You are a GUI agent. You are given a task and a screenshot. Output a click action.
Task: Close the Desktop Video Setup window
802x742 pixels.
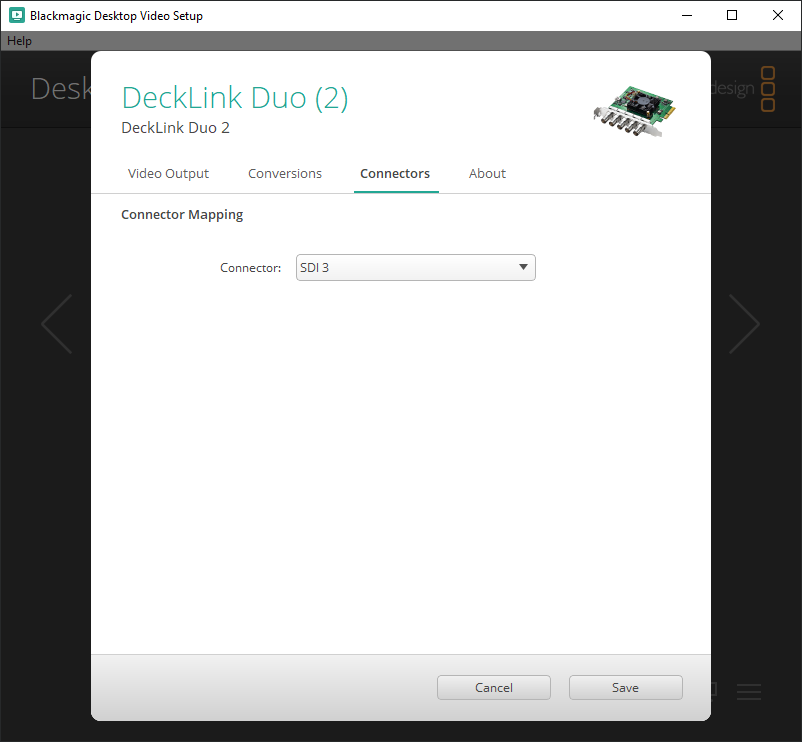pos(777,15)
